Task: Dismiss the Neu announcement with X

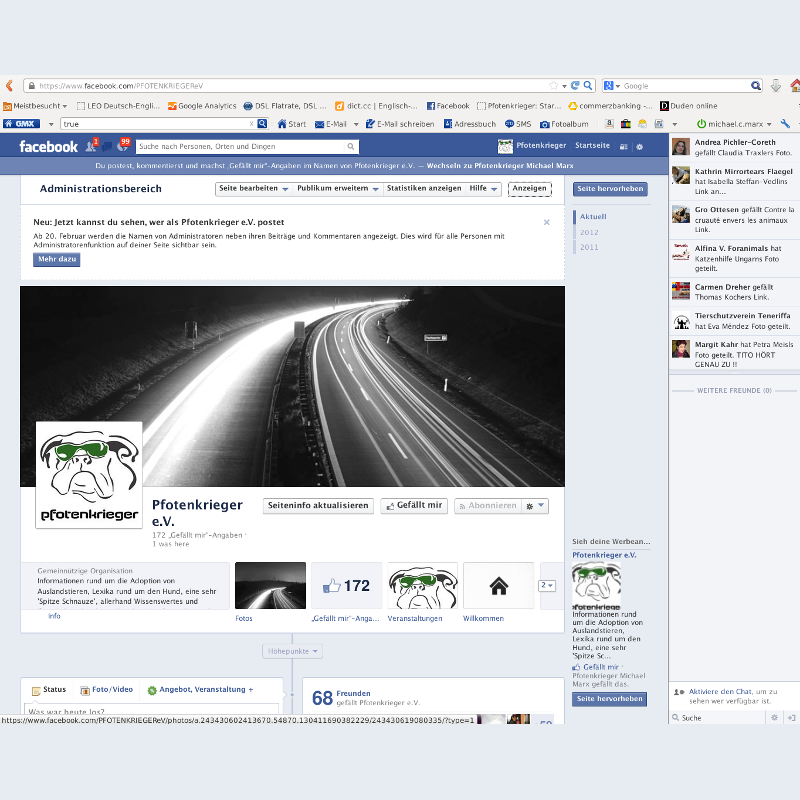Action: pos(546,222)
